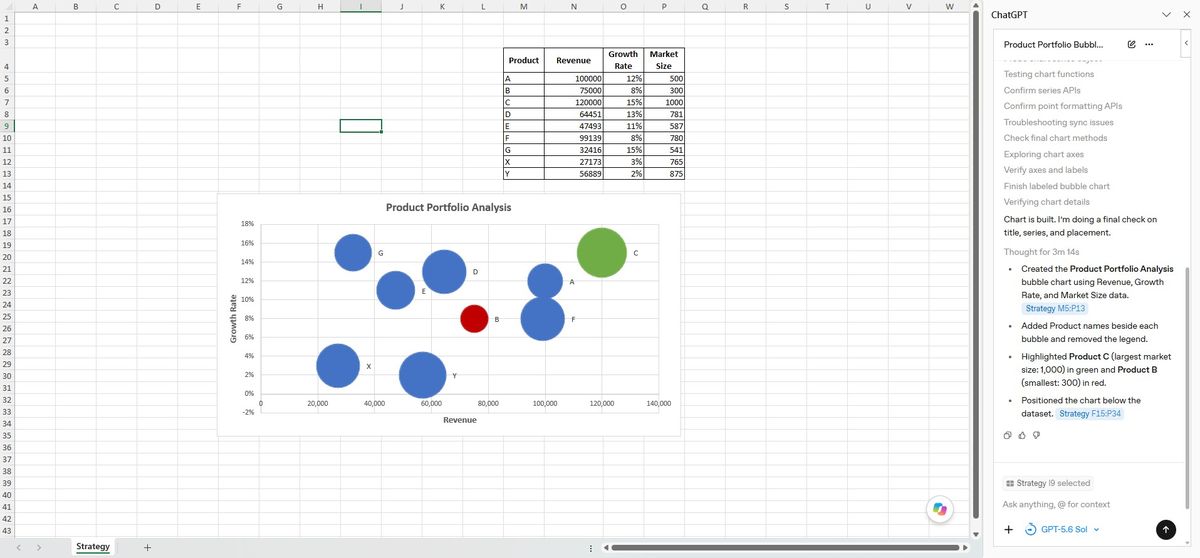
Task: Switch to the Strategy sheet tab
Action: (x=93, y=547)
